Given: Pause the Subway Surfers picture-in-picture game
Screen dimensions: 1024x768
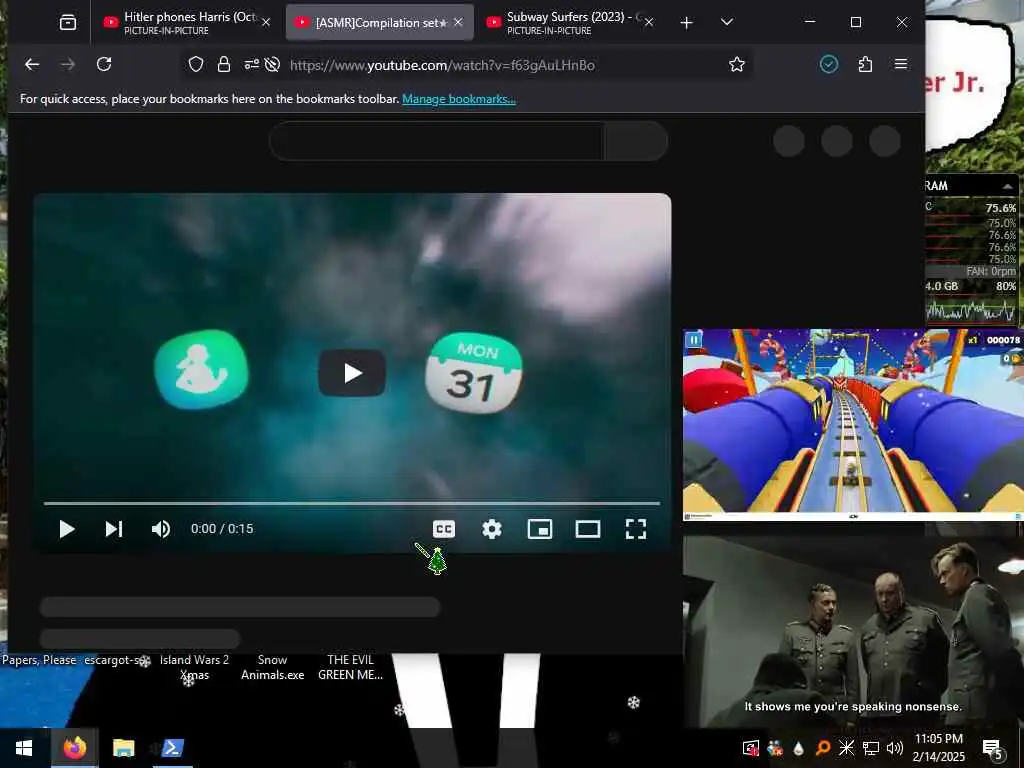Looking at the screenshot, I should click(x=694, y=340).
